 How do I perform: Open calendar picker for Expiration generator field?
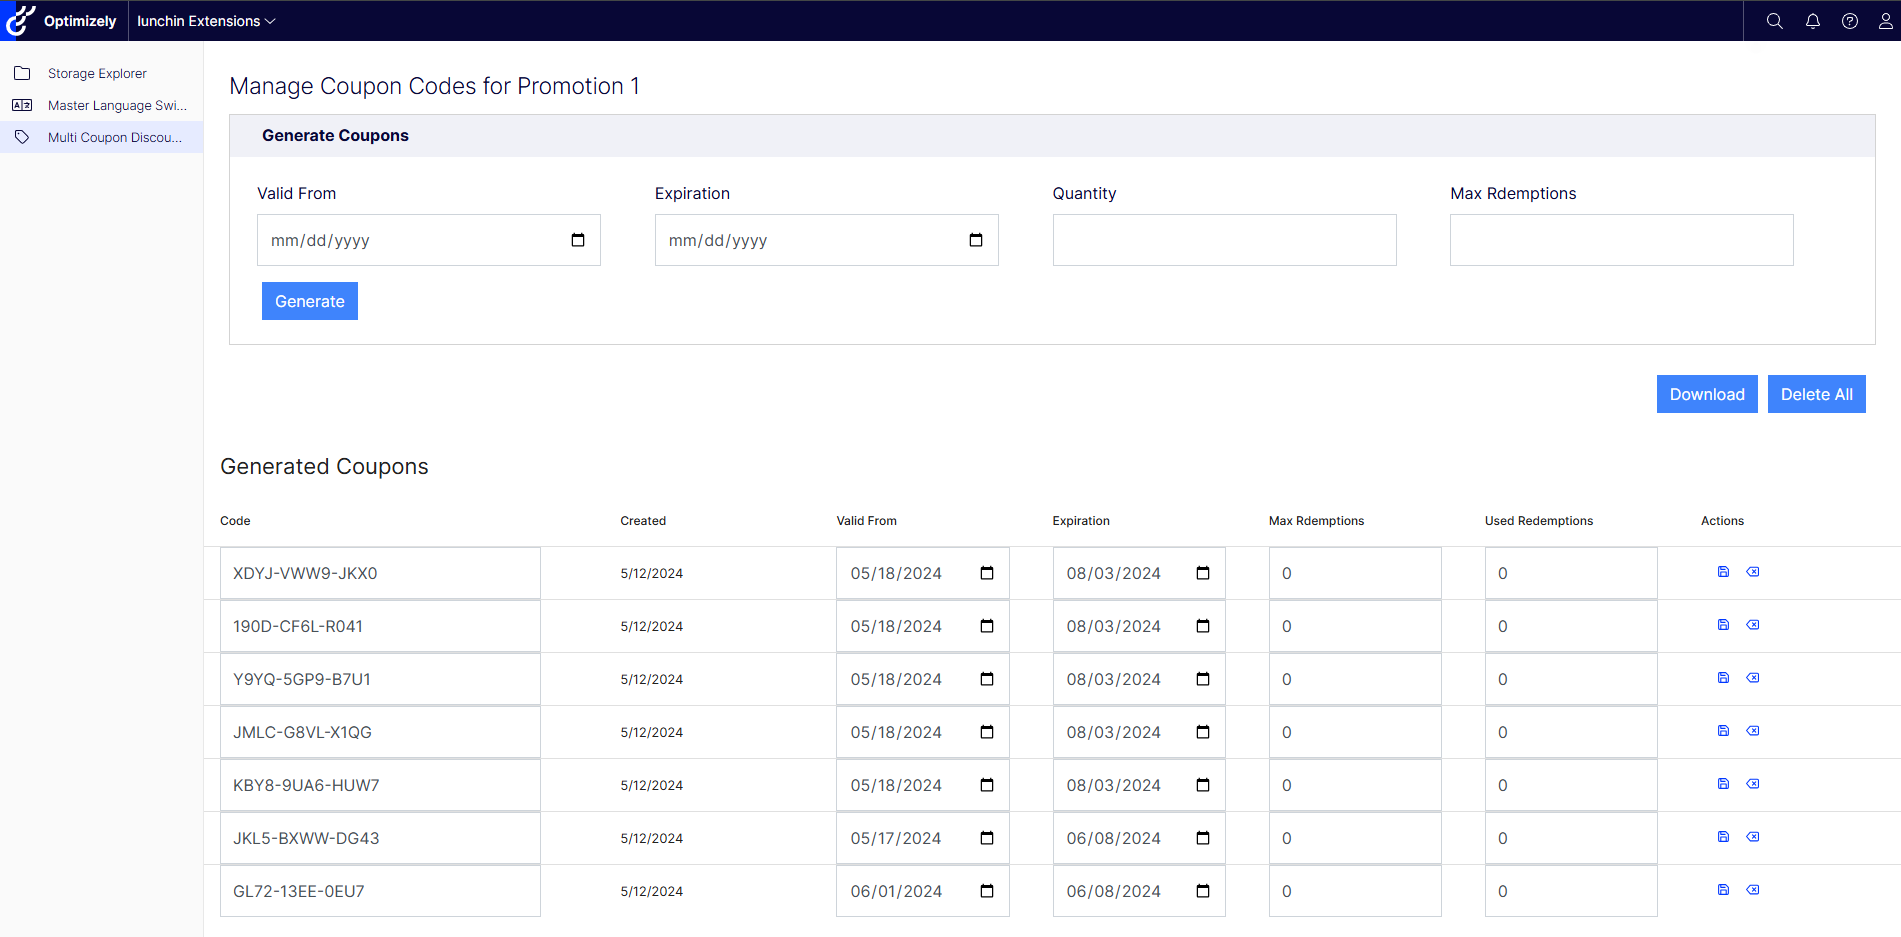coord(976,240)
